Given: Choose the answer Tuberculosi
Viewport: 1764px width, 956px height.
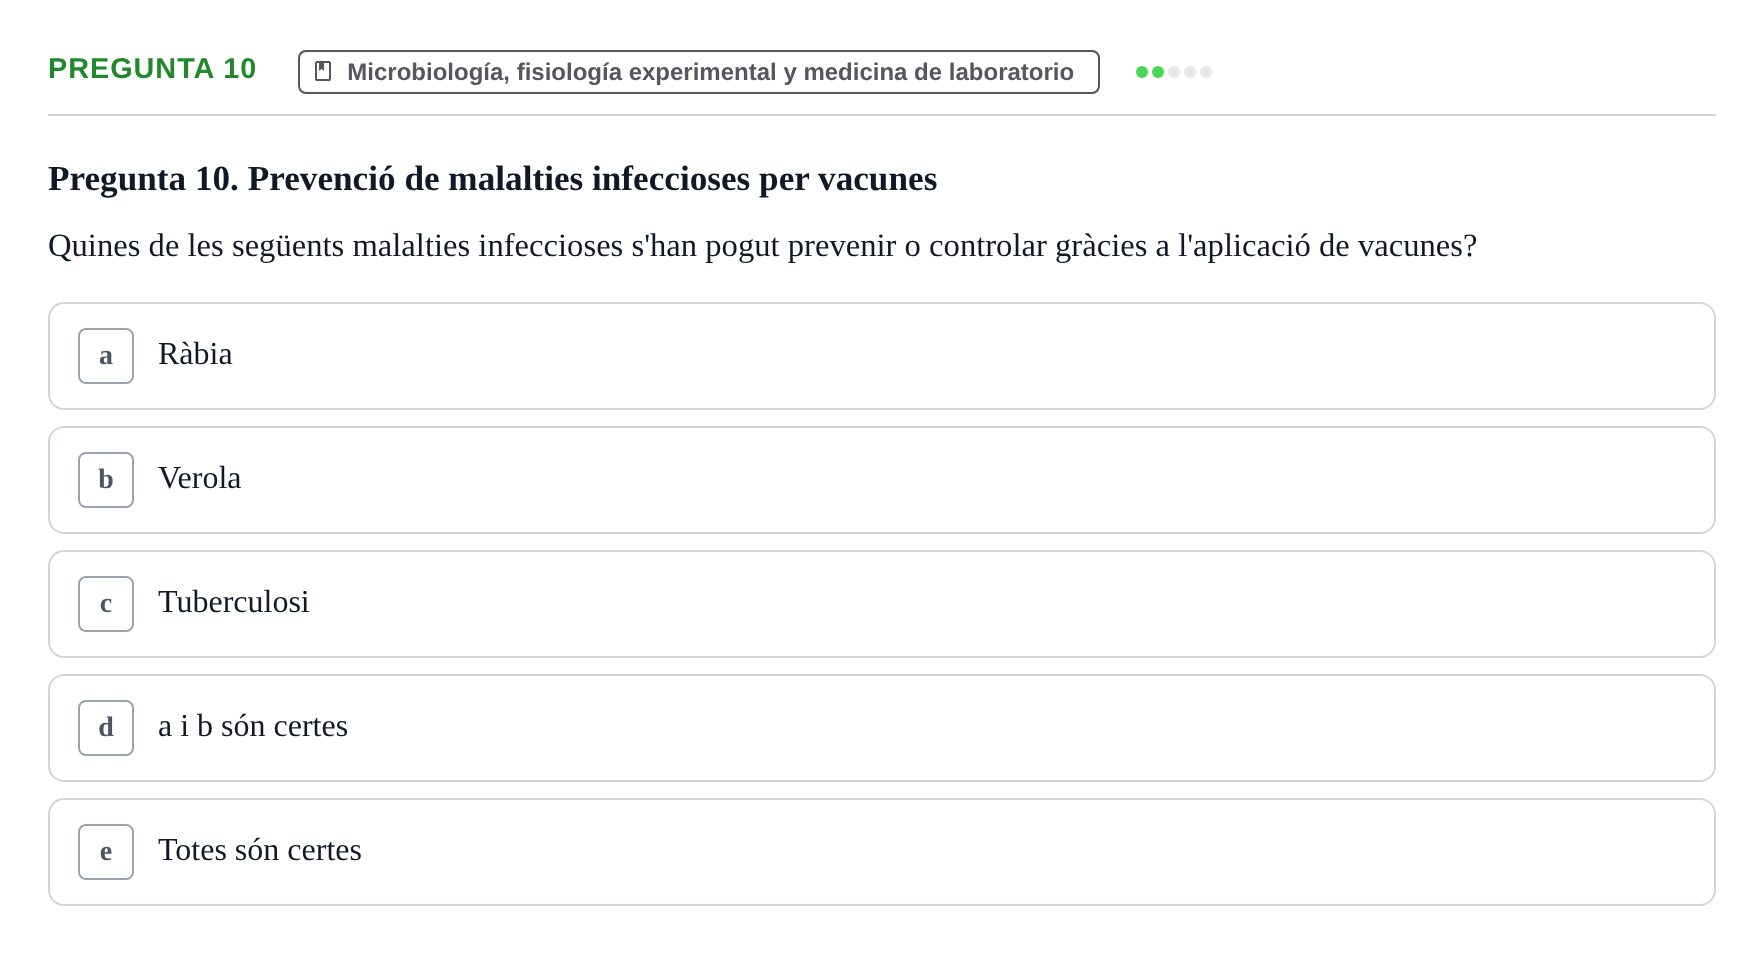Looking at the screenshot, I should (882, 604).
